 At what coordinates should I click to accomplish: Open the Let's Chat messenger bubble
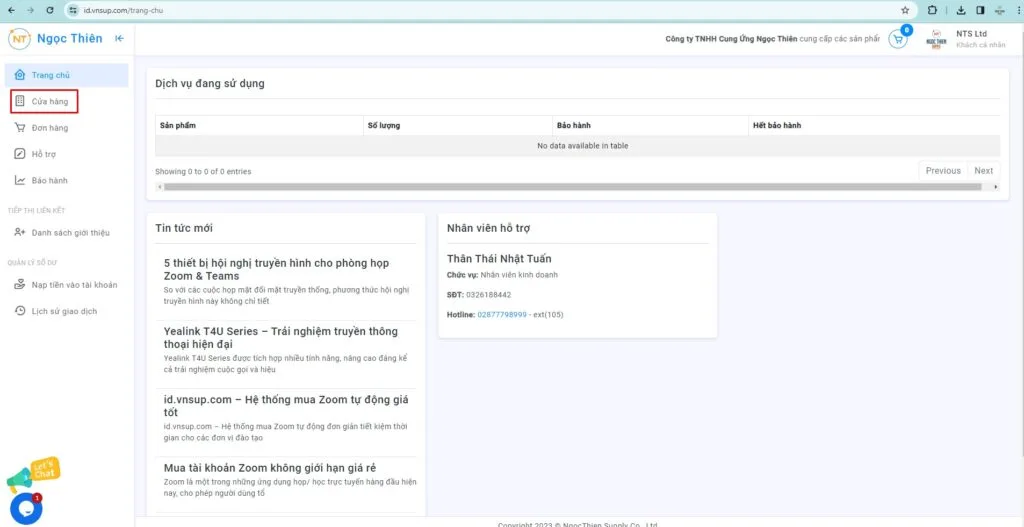tap(26, 507)
